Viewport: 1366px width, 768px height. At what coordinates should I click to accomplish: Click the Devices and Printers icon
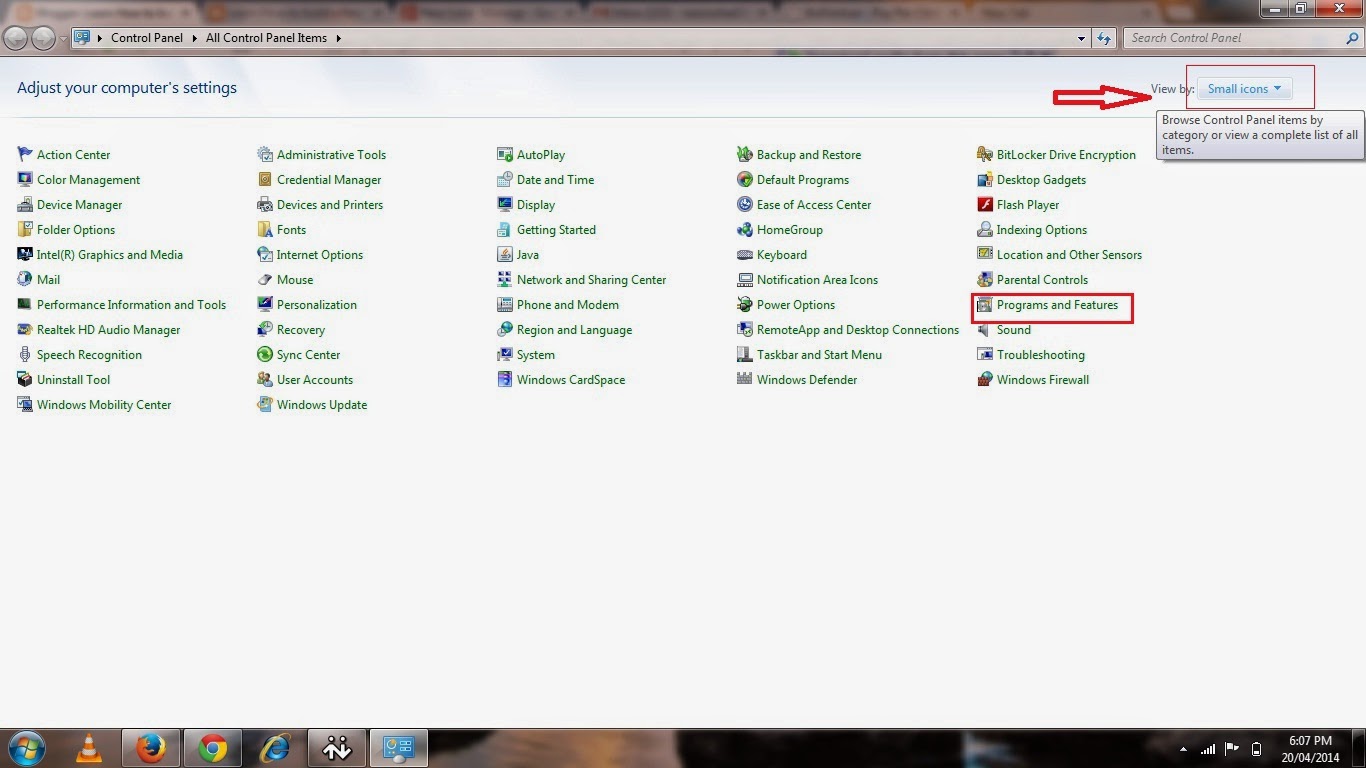(265, 204)
